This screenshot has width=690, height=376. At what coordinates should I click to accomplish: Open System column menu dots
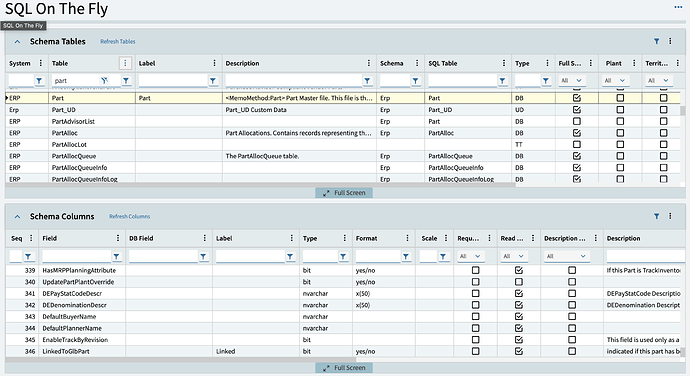41,63
